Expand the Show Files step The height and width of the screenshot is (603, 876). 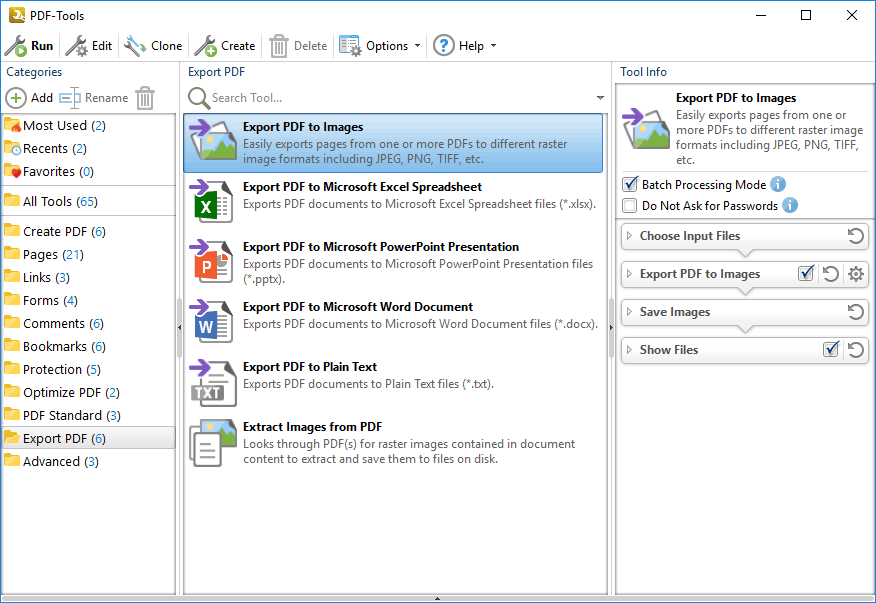click(630, 350)
